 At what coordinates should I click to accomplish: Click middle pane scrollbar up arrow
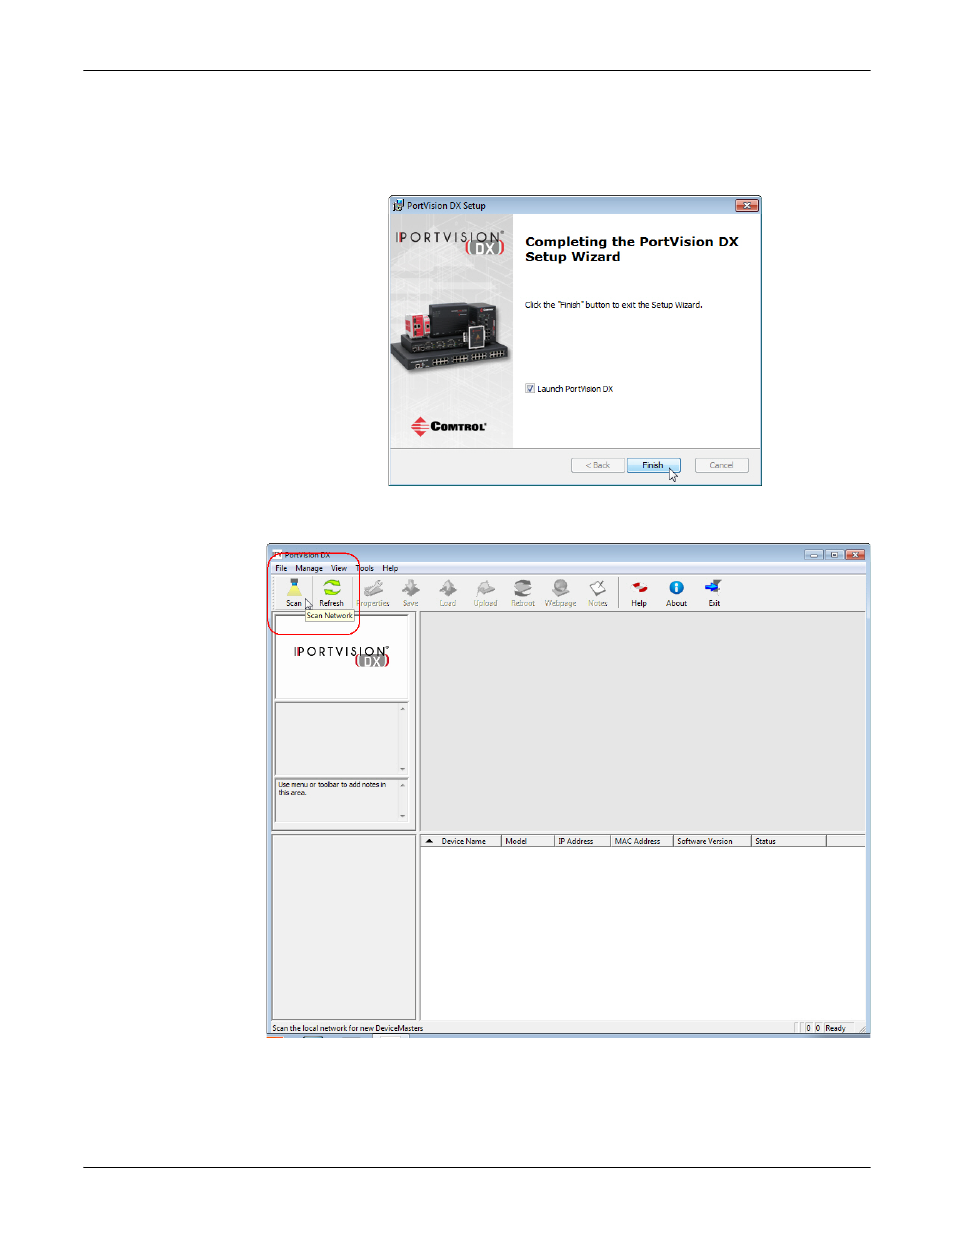403,709
